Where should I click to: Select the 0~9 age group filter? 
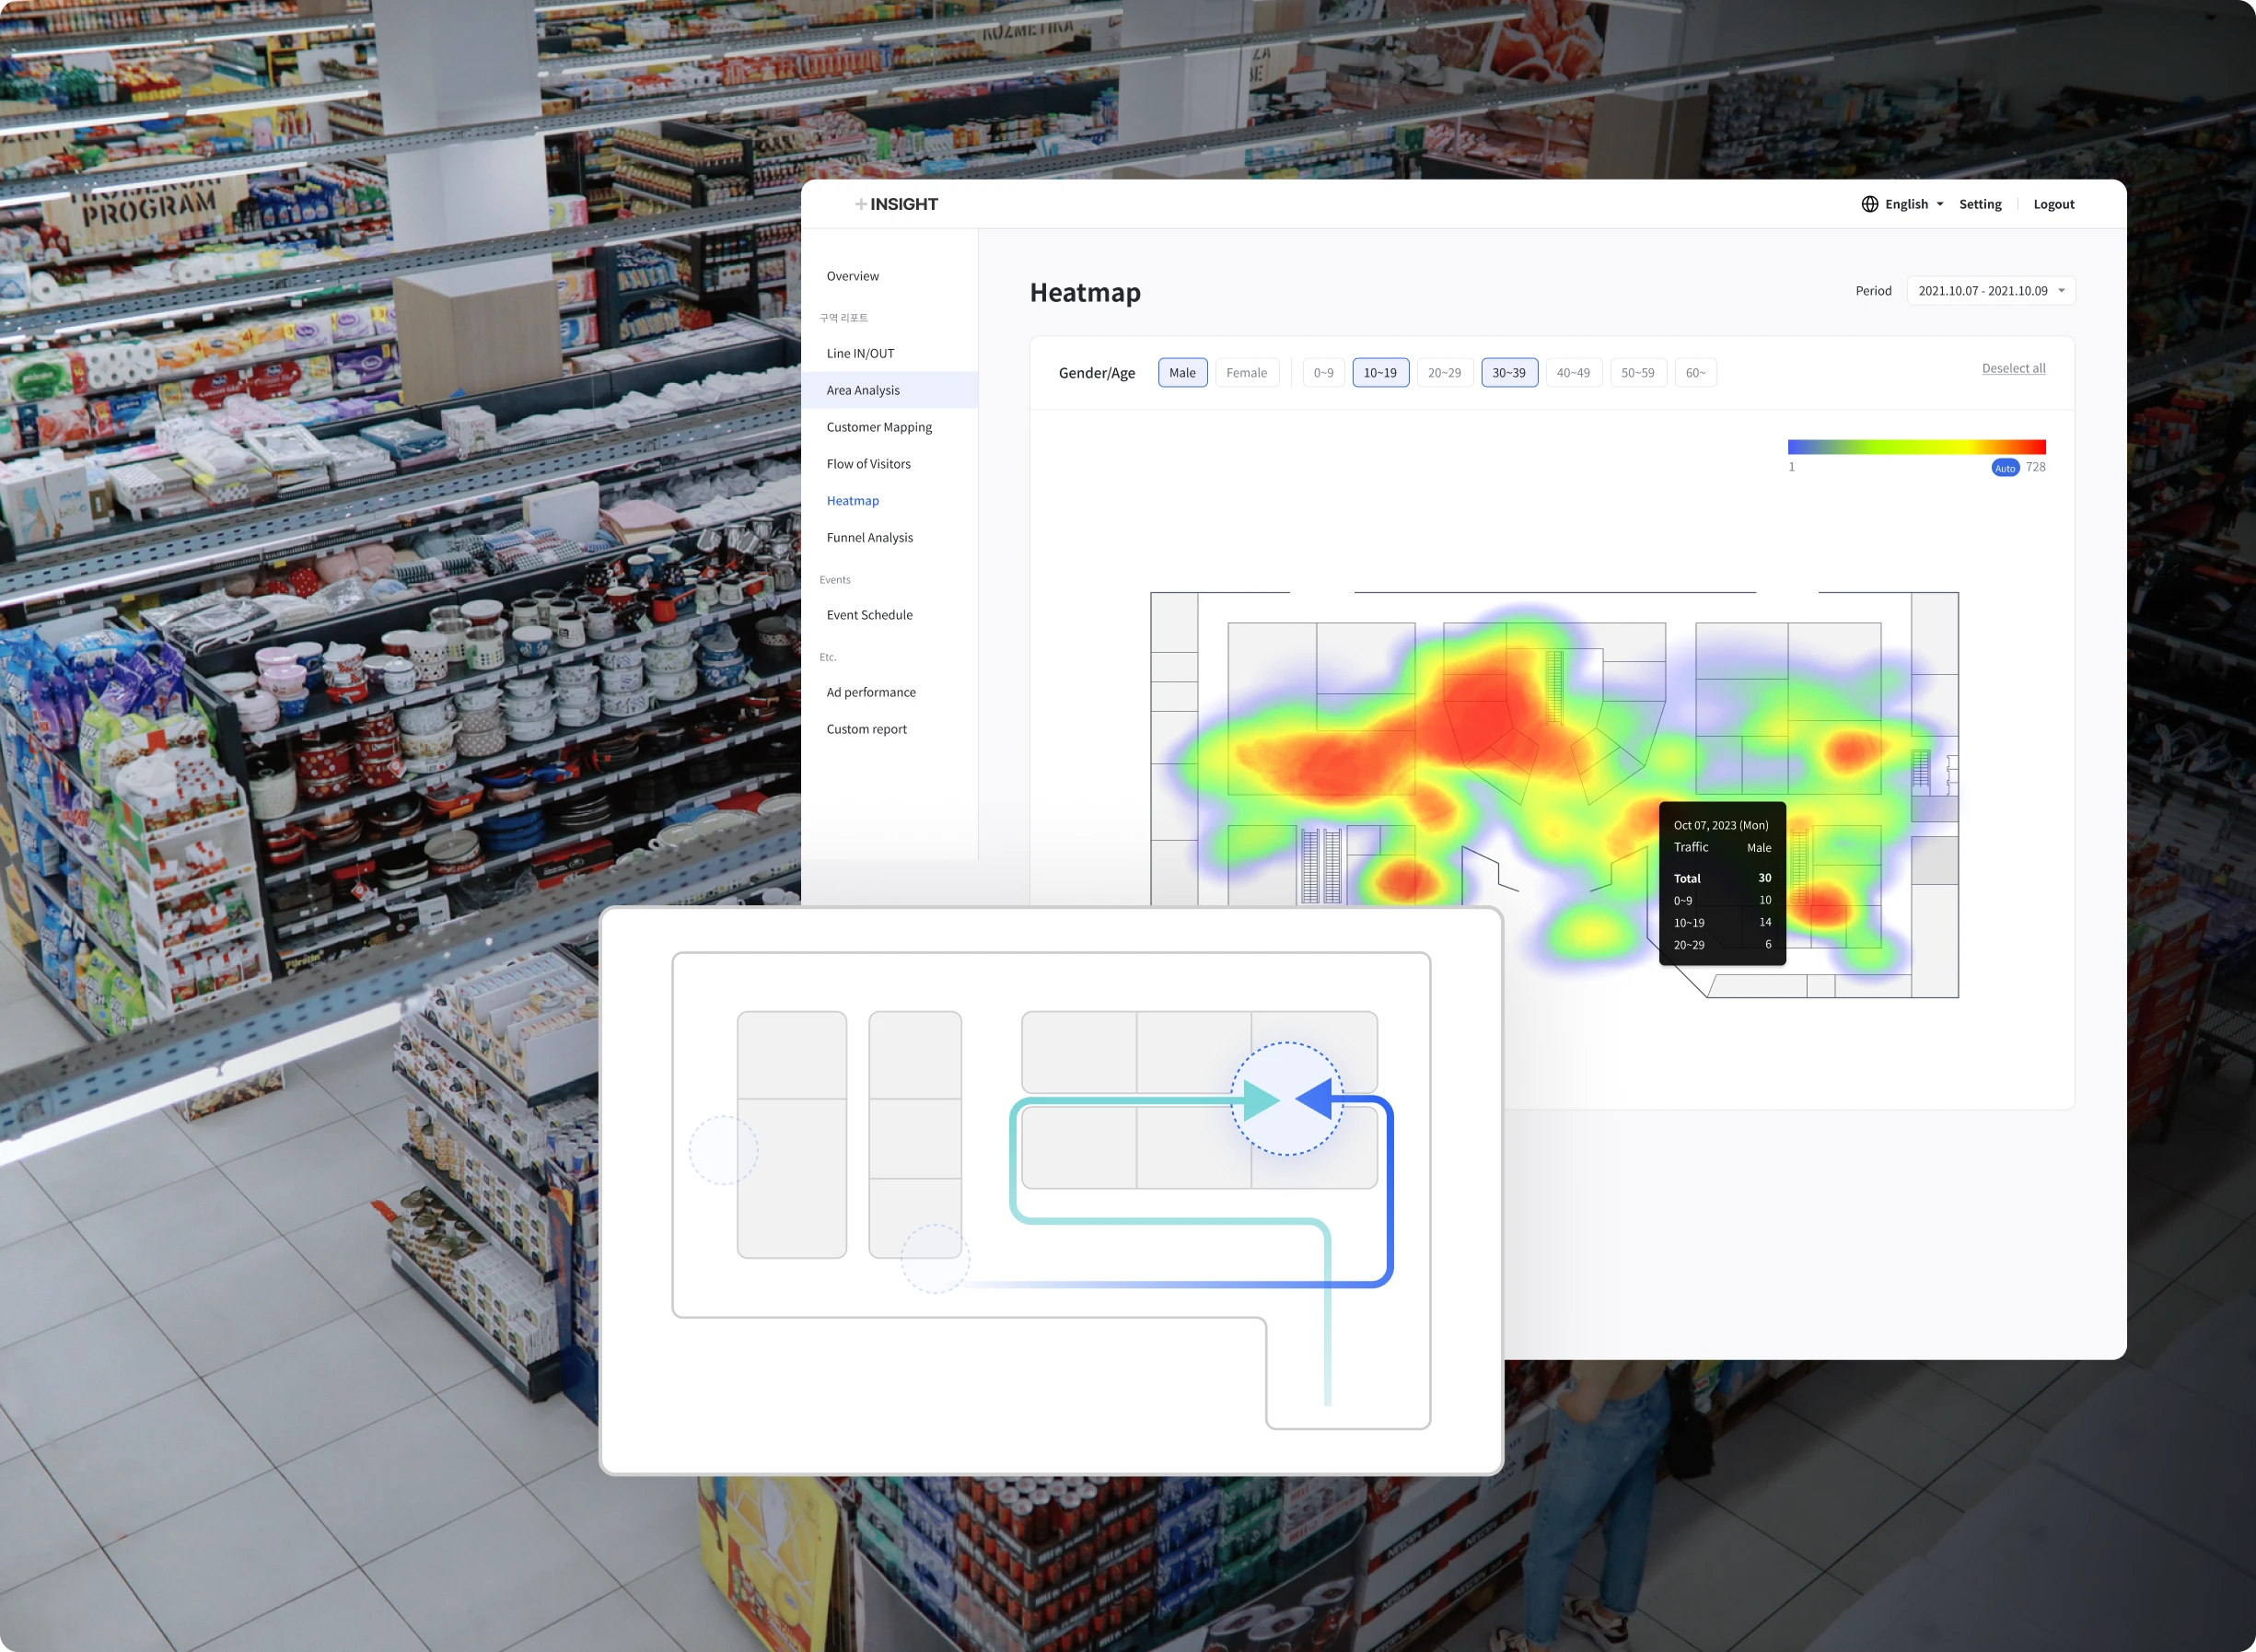(1323, 372)
